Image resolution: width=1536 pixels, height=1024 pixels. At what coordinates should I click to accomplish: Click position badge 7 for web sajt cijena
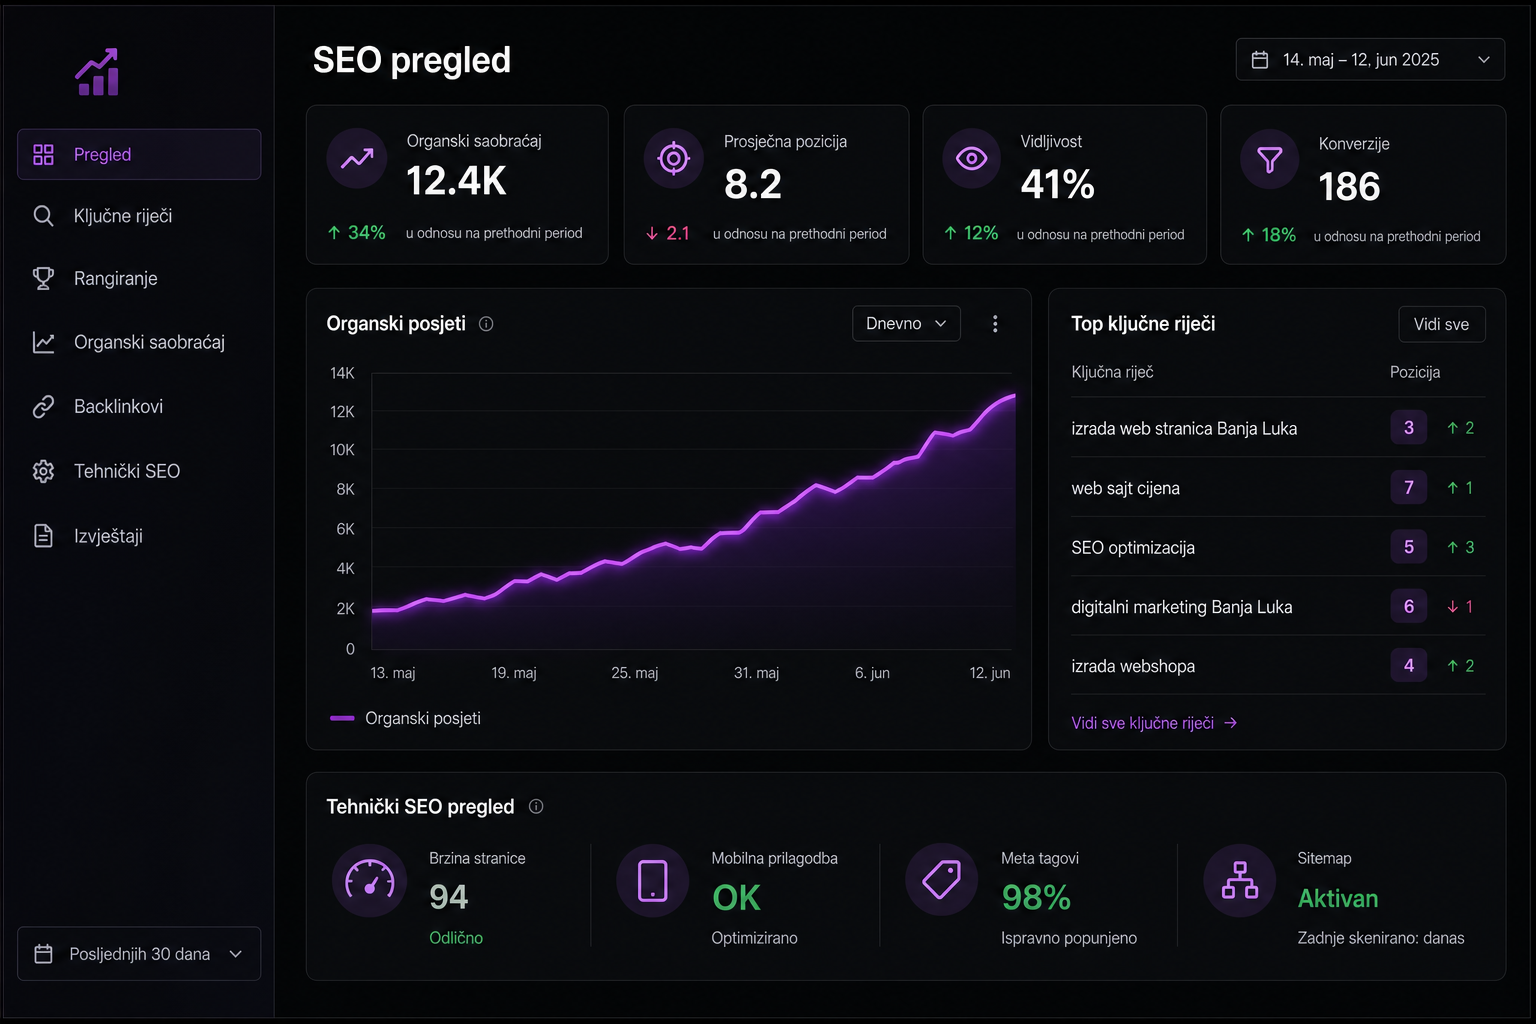click(x=1409, y=488)
